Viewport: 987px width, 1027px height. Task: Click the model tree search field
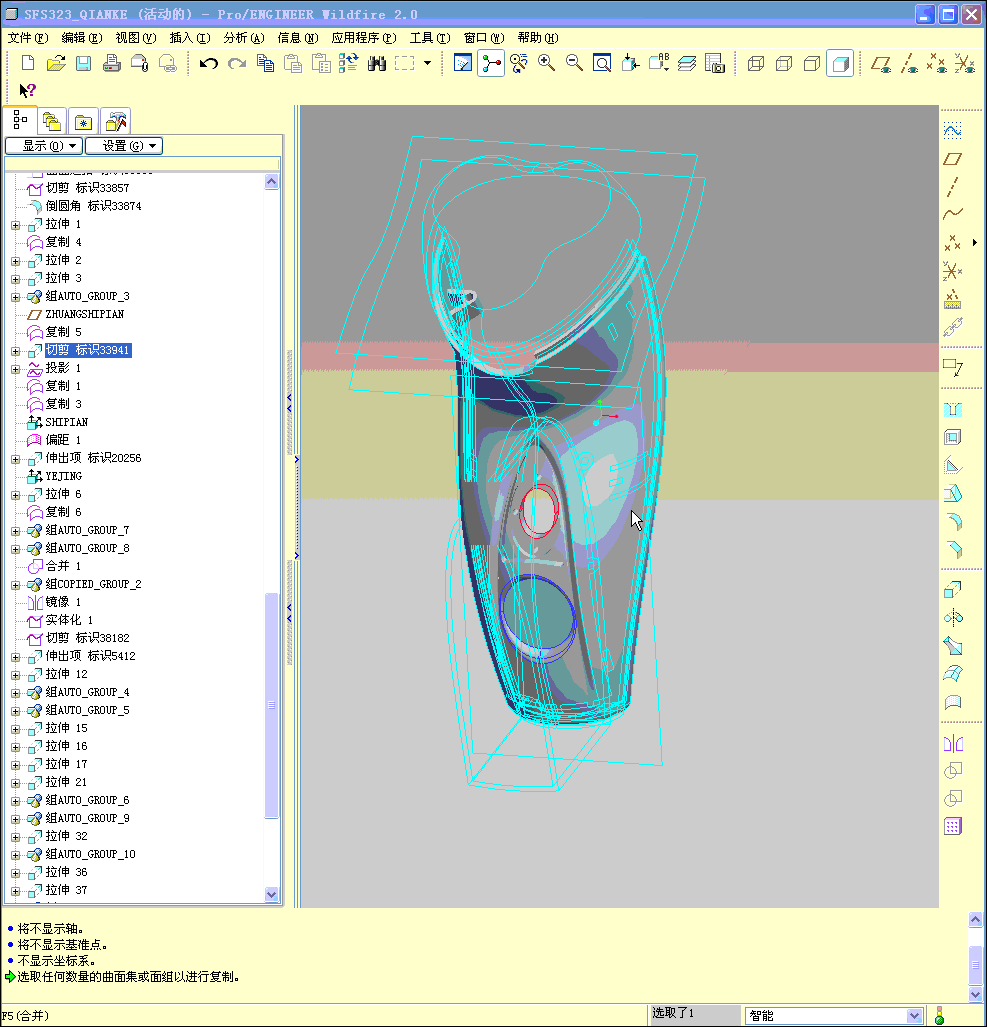point(142,163)
